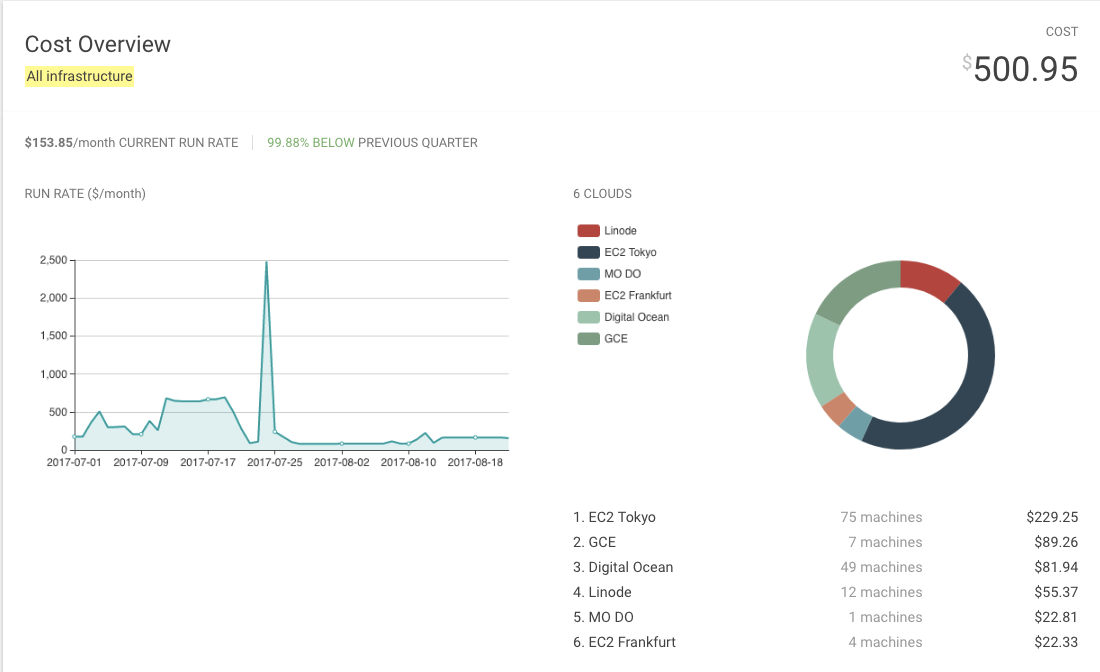Click the red Linode donut segment

(931, 279)
